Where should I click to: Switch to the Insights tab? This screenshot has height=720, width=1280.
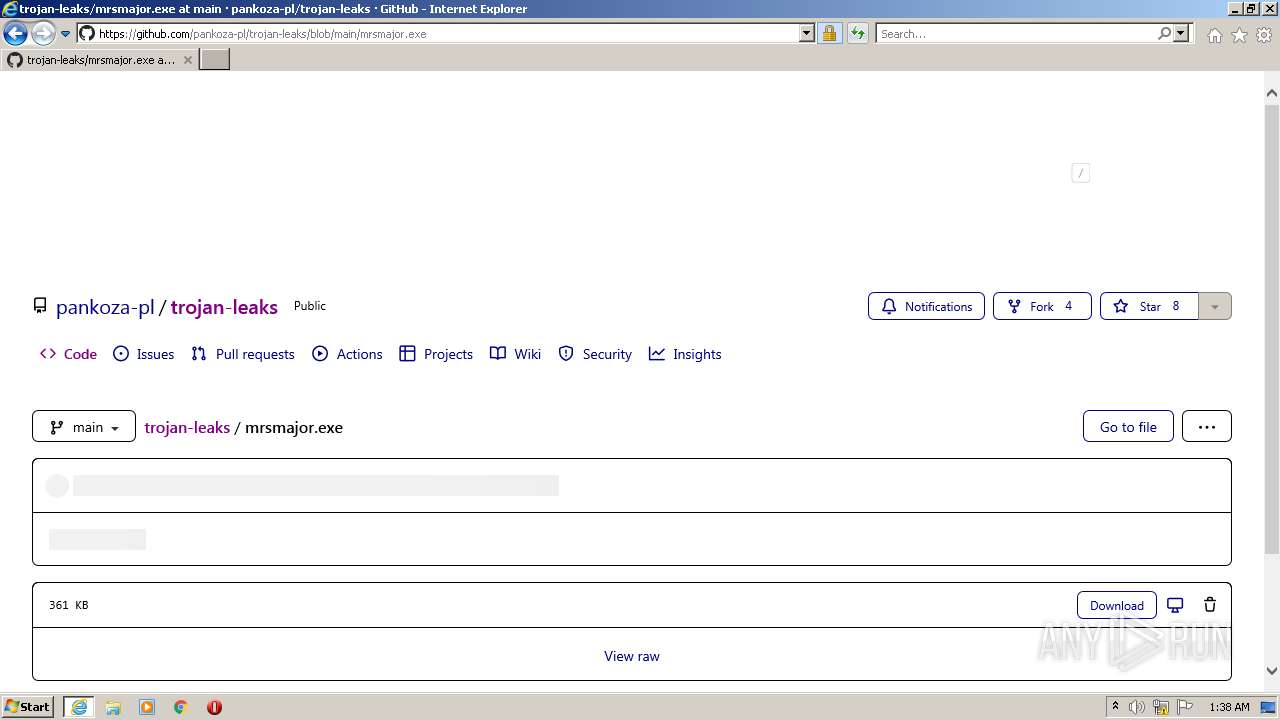click(x=685, y=354)
